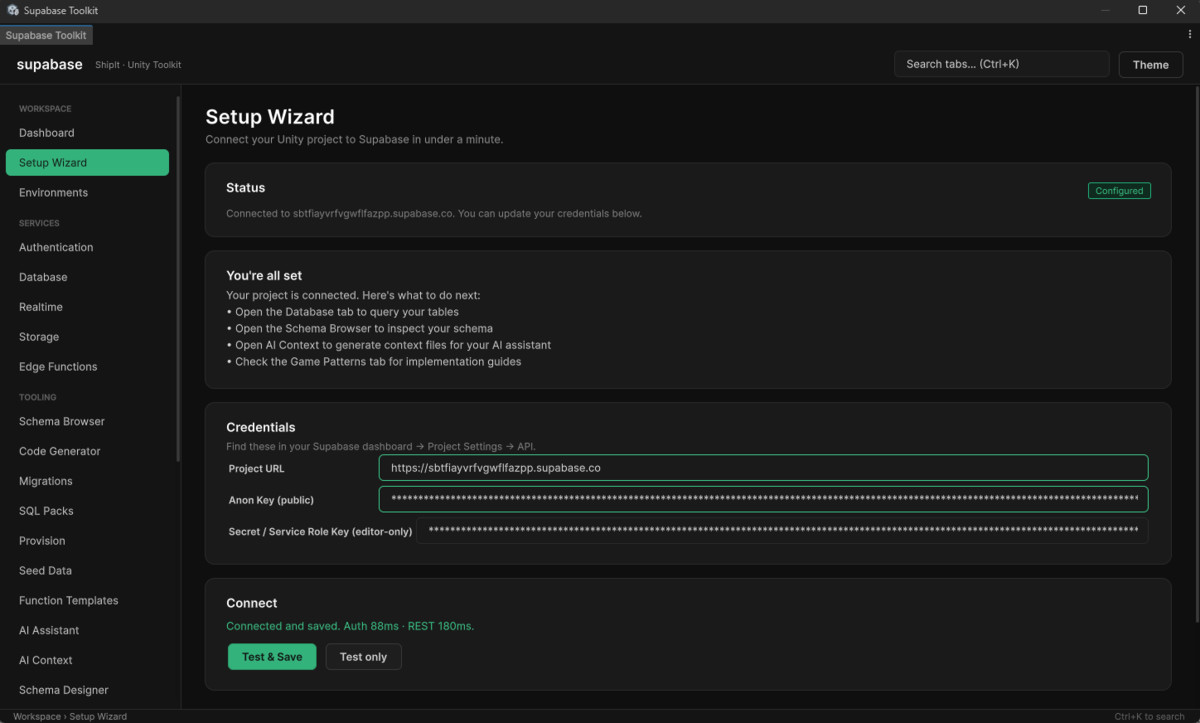Minimize the Supabase Toolkit window
The width and height of the screenshot is (1200, 723).
coord(1106,10)
